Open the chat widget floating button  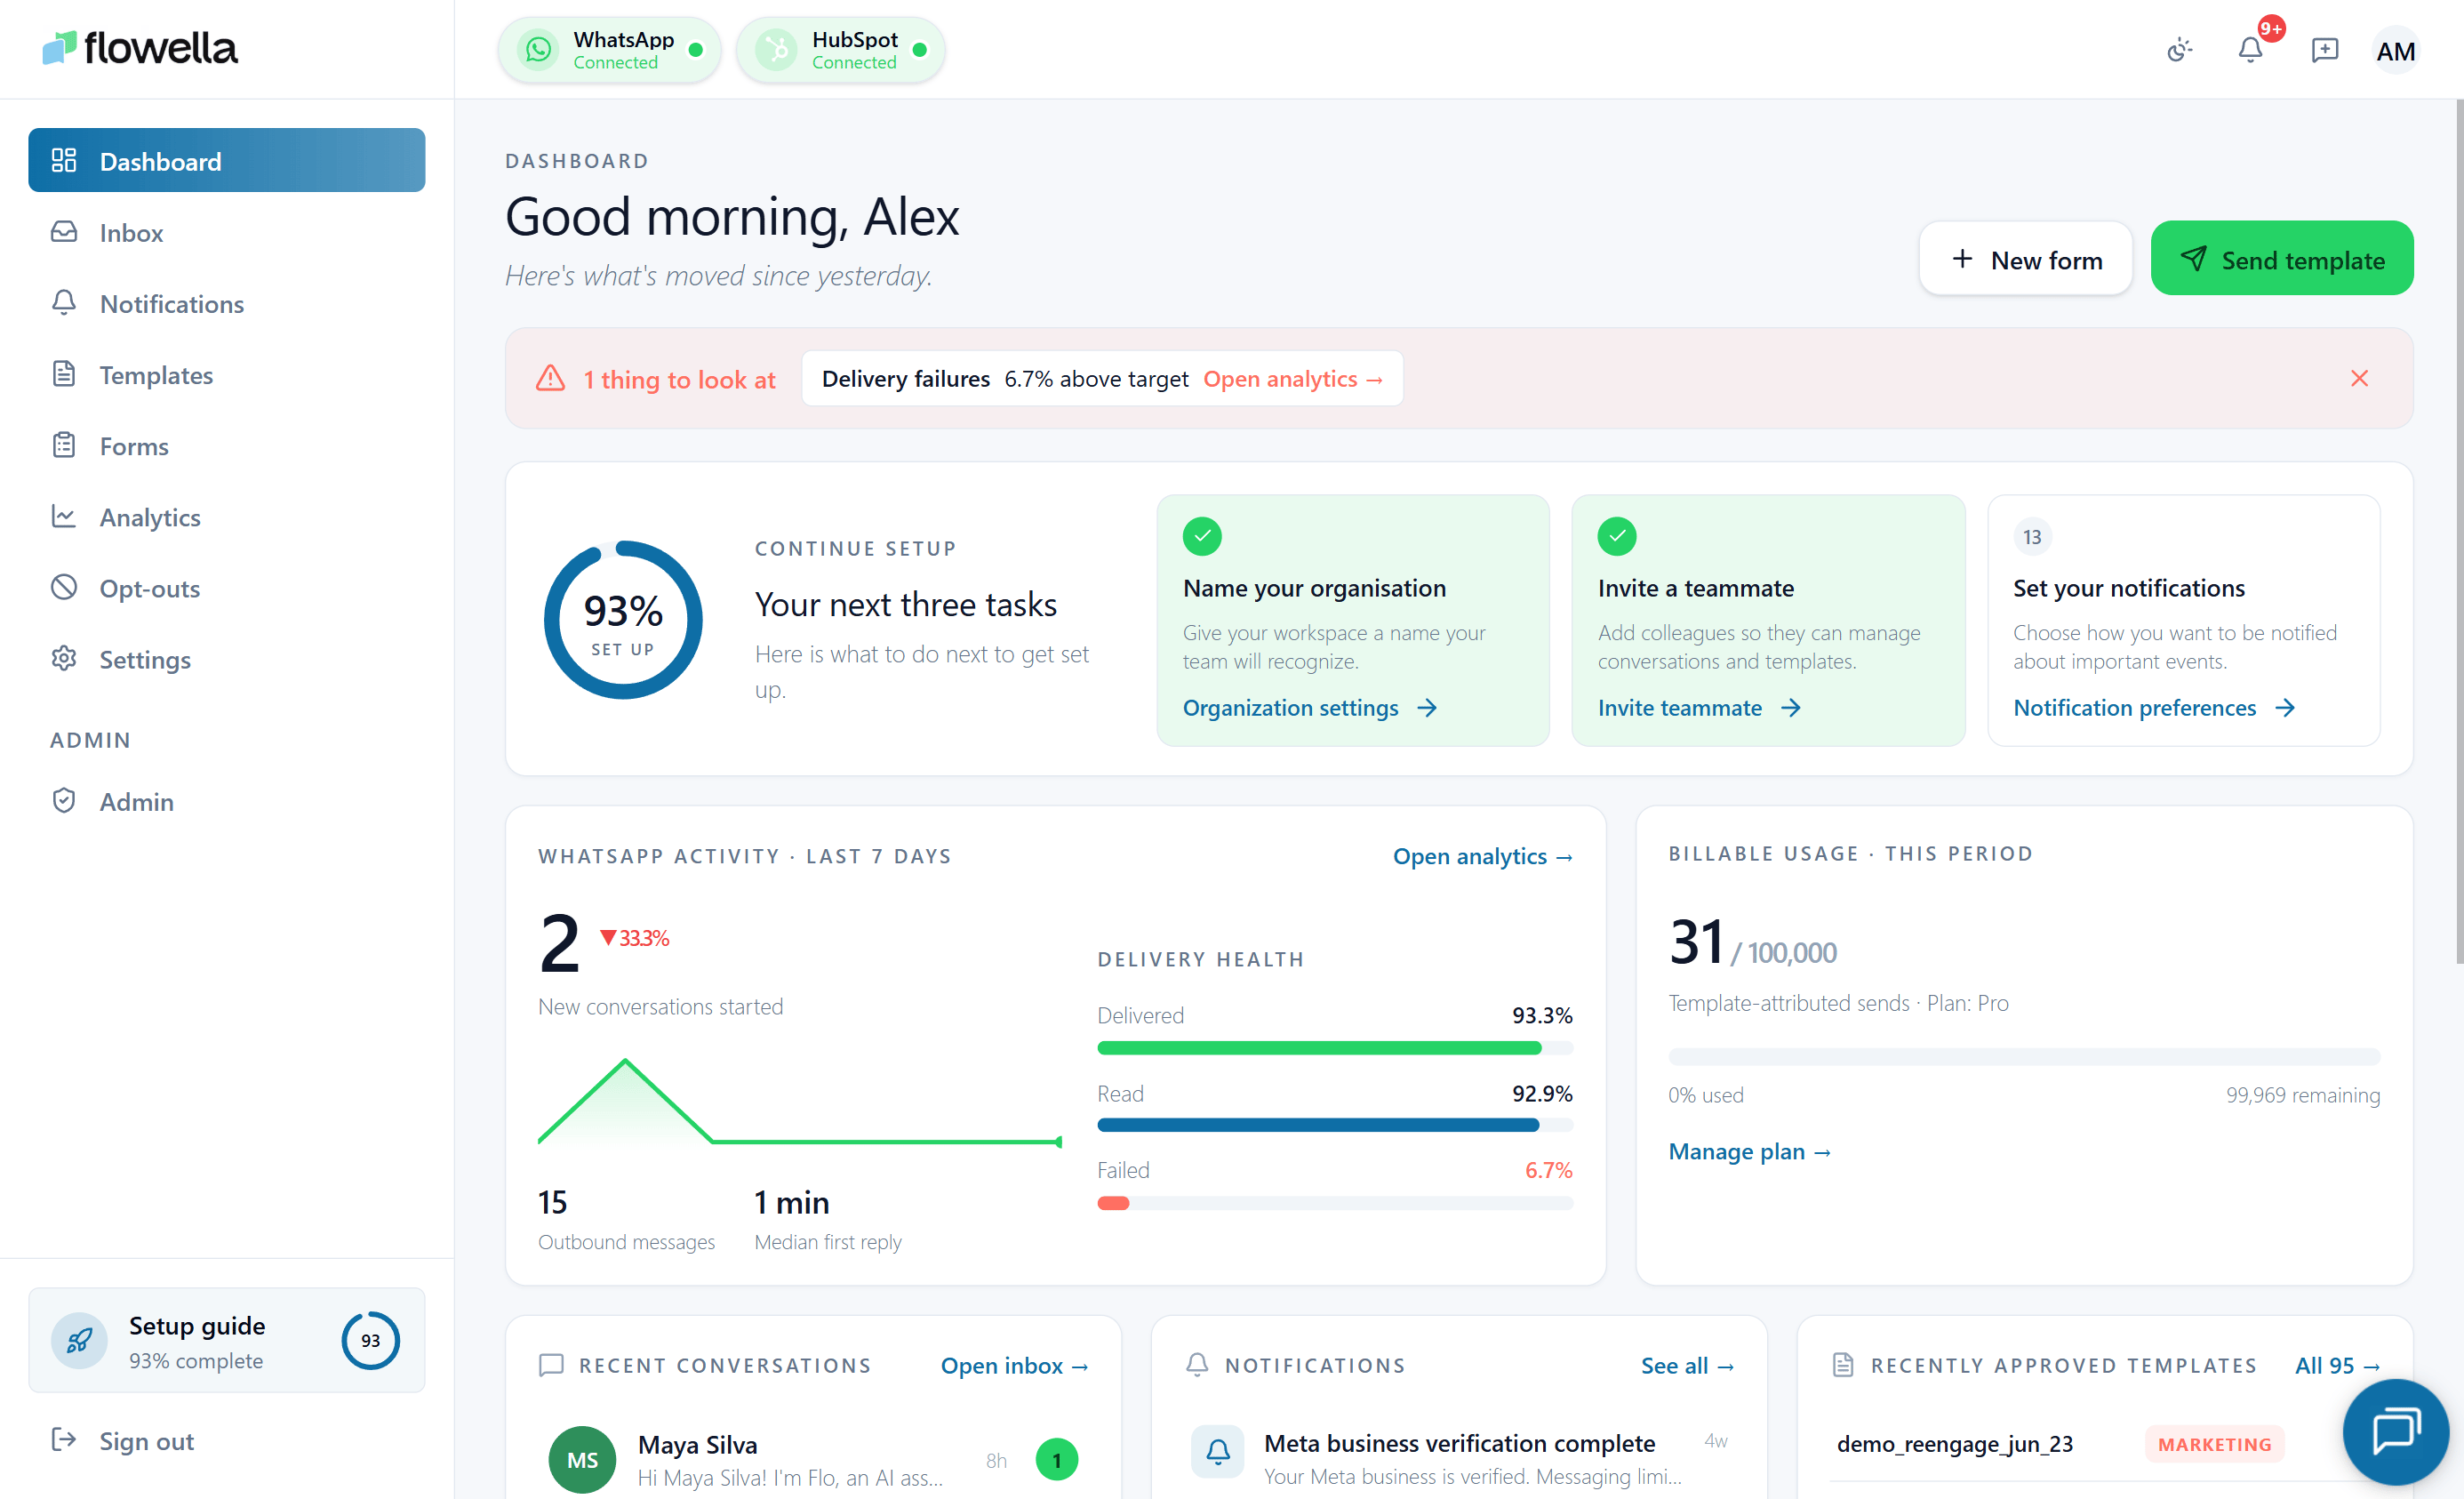2395,1431
